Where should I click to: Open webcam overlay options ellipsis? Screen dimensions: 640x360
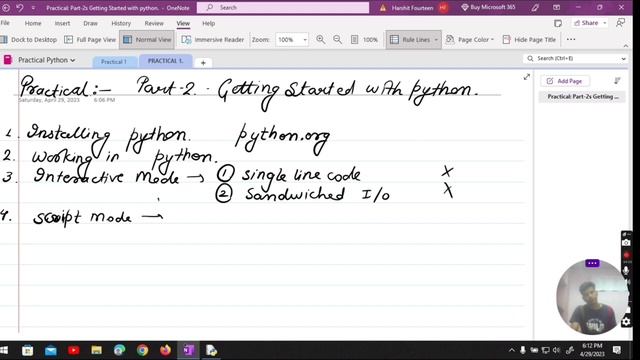pyautogui.click(x=592, y=263)
